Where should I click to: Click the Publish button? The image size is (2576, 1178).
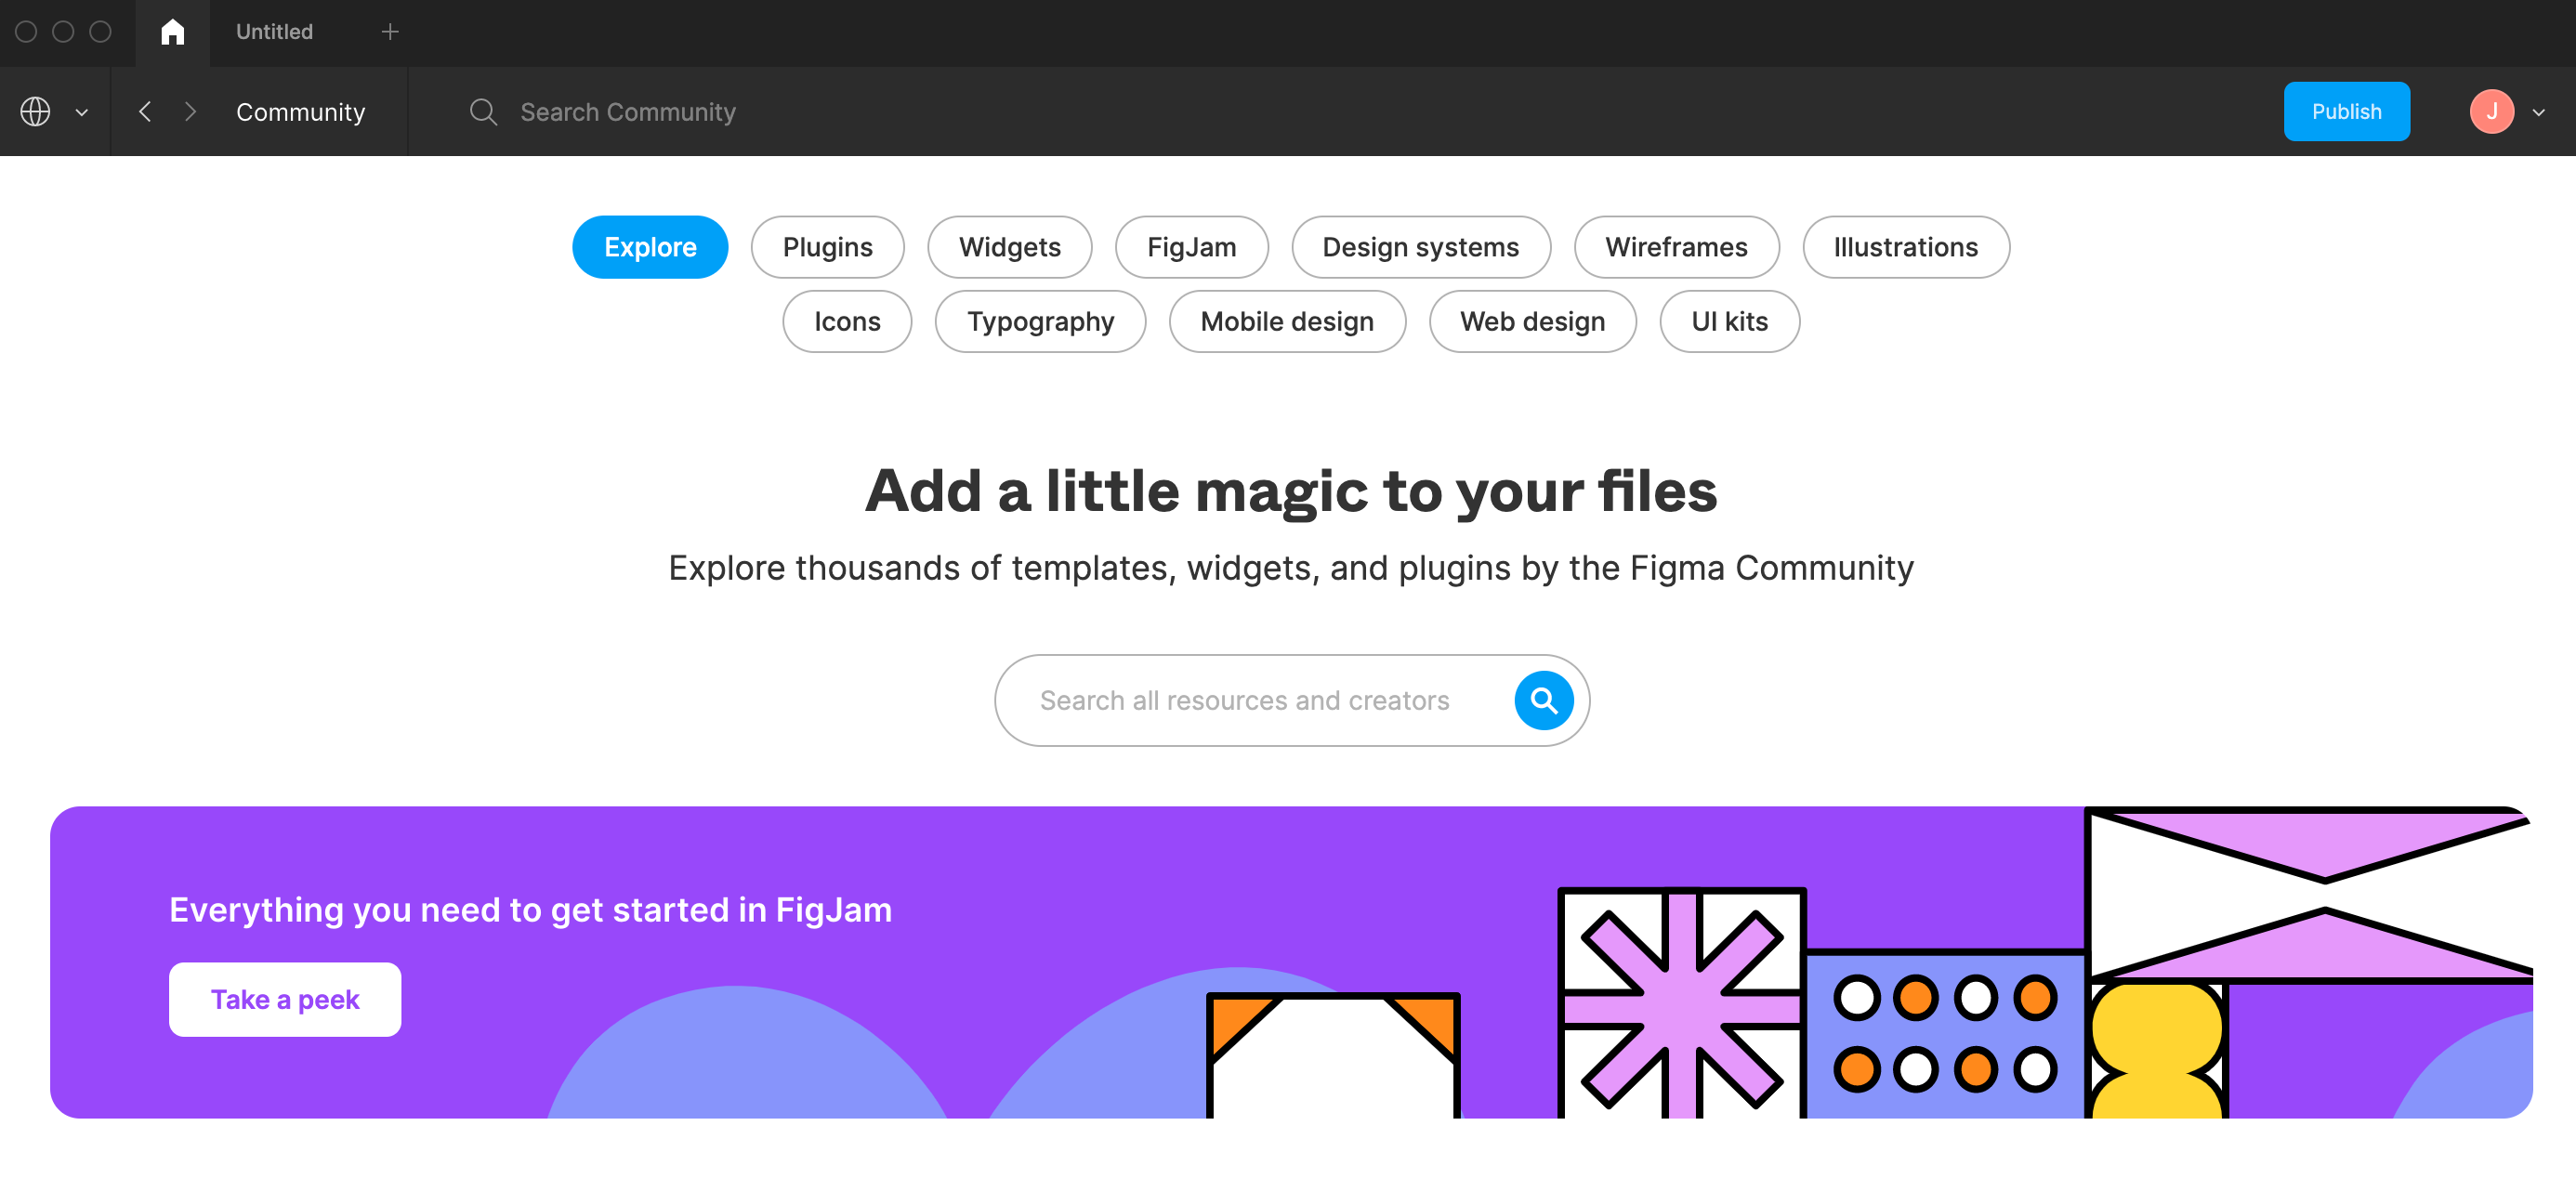tap(2346, 111)
